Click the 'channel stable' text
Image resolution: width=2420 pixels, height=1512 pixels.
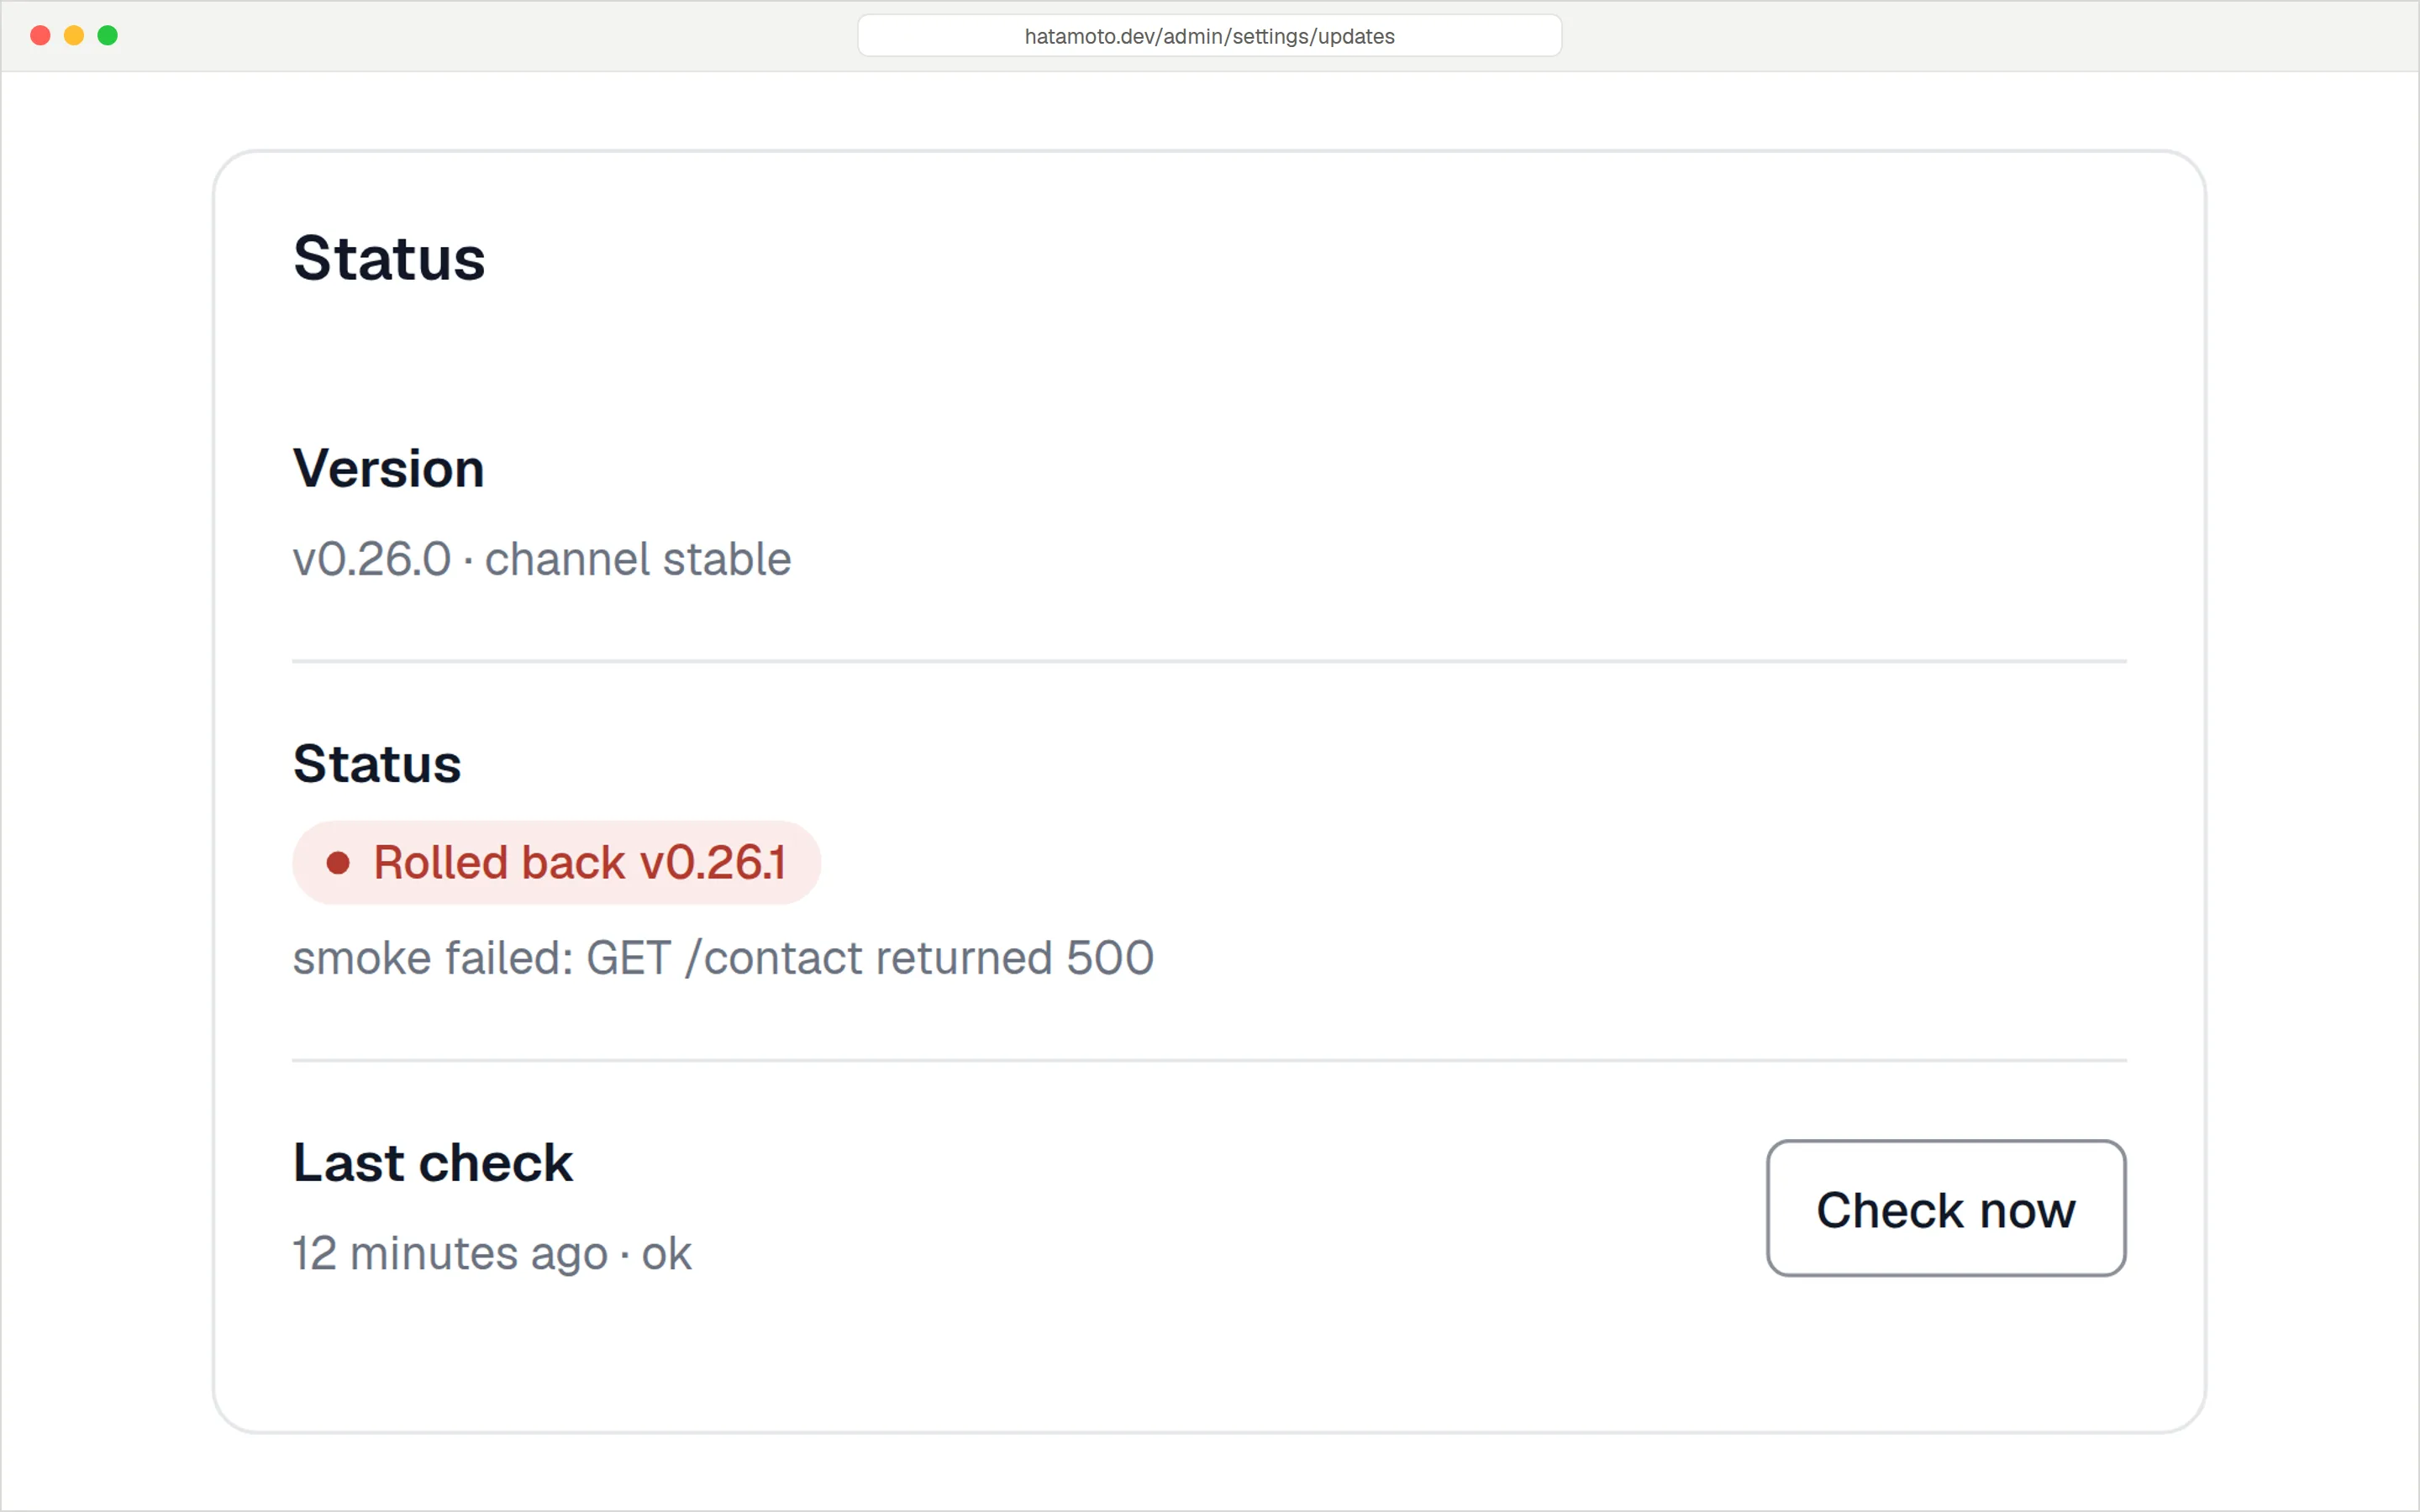638,559
